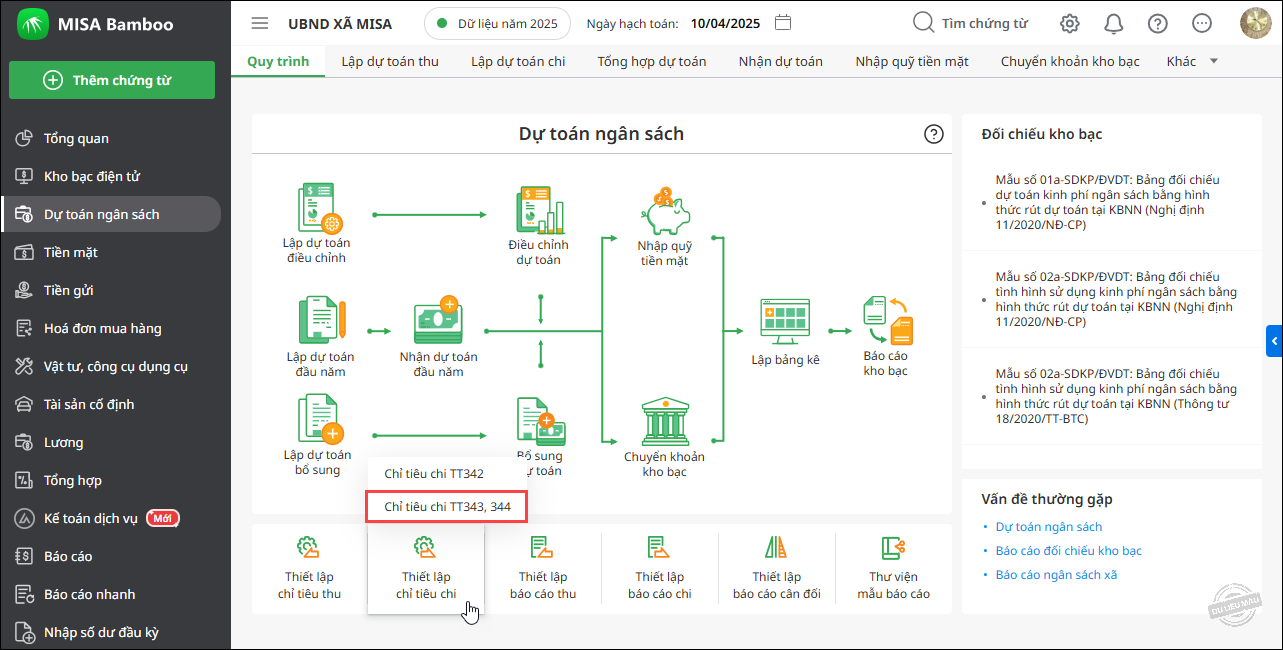Viewport: 1283px width, 650px height.
Task: Go to Nhập số dư đầu kỳ in sidebar
Action: [x=112, y=632]
